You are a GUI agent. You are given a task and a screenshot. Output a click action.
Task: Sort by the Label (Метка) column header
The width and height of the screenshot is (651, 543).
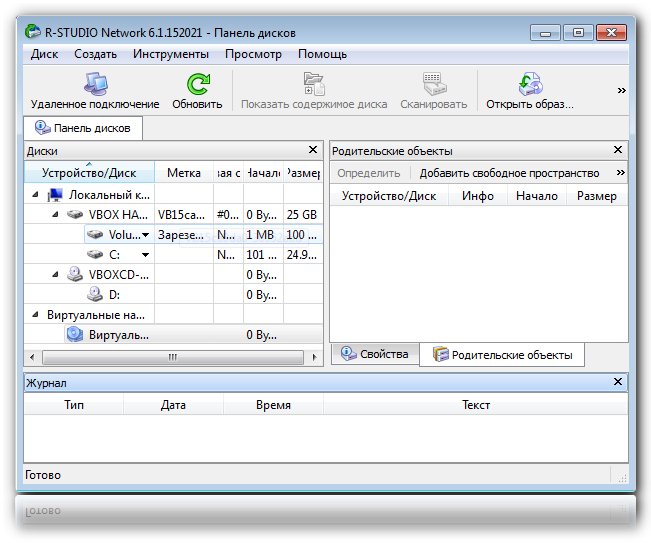point(184,173)
